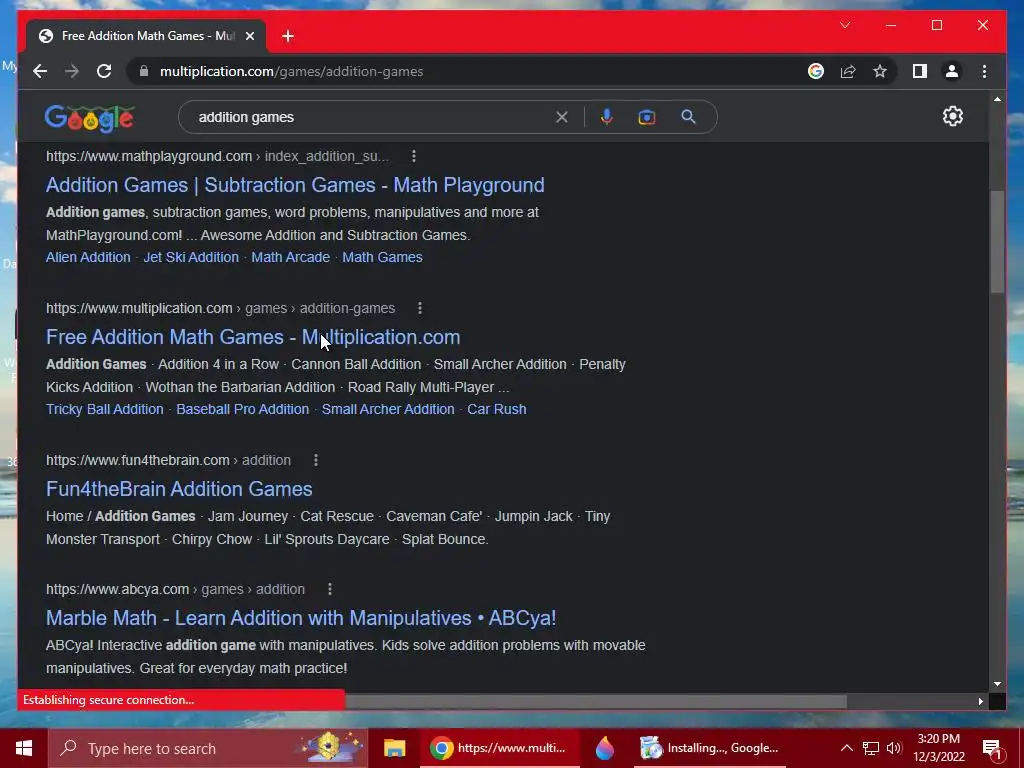
Task: Select the Free Addition Math Games browser tab
Action: [x=146, y=36]
